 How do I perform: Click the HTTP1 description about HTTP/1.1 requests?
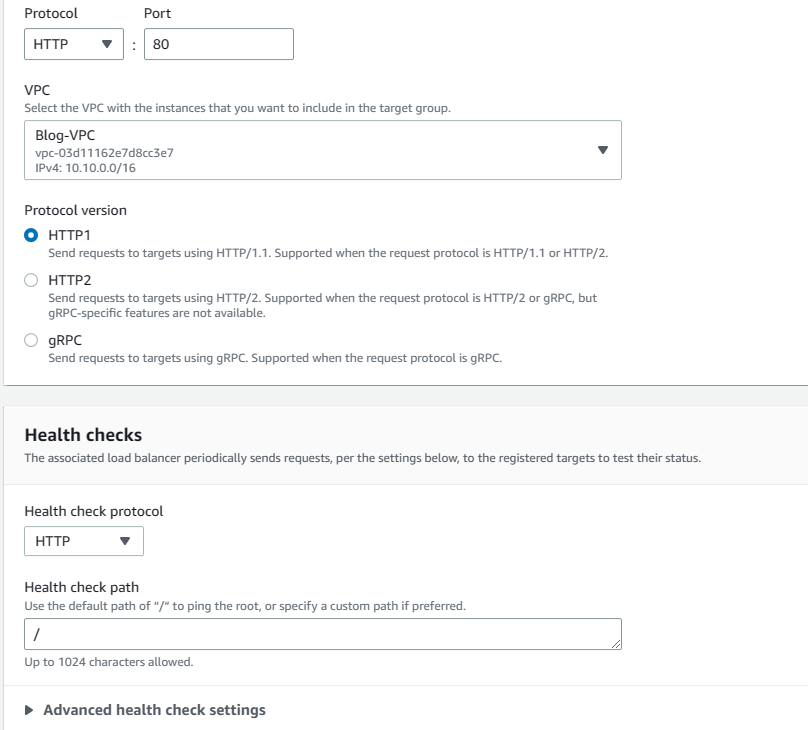point(328,253)
